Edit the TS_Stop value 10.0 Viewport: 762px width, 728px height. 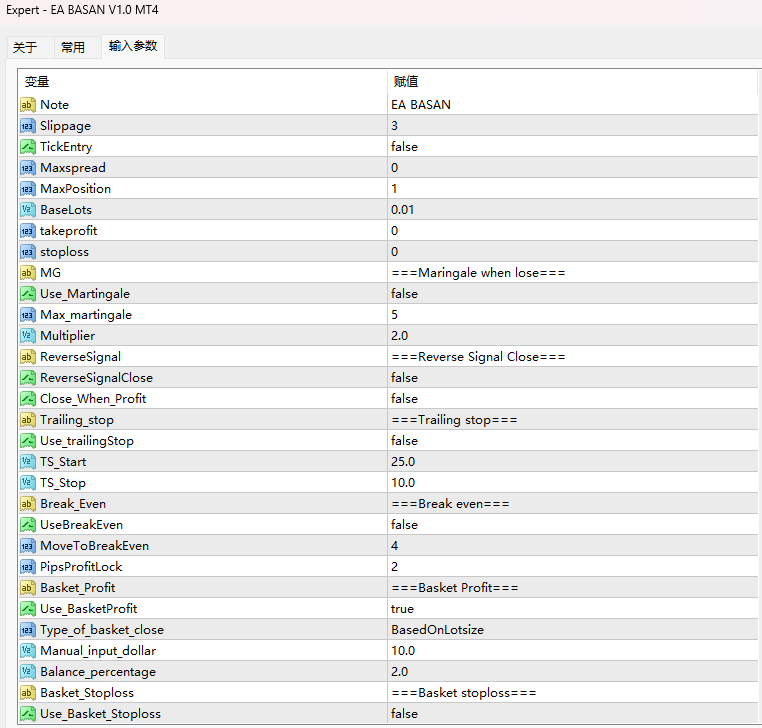[x=572, y=483]
